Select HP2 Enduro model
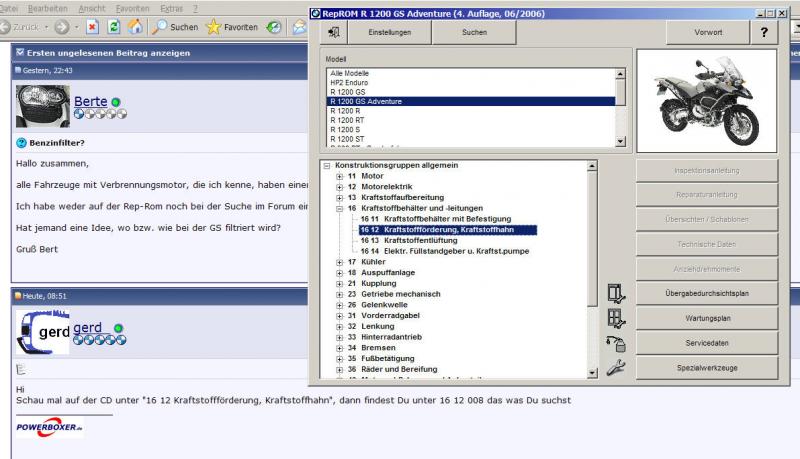The width and height of the screenshot is (800, 459). pyautogui.click(x=349, y=83)
